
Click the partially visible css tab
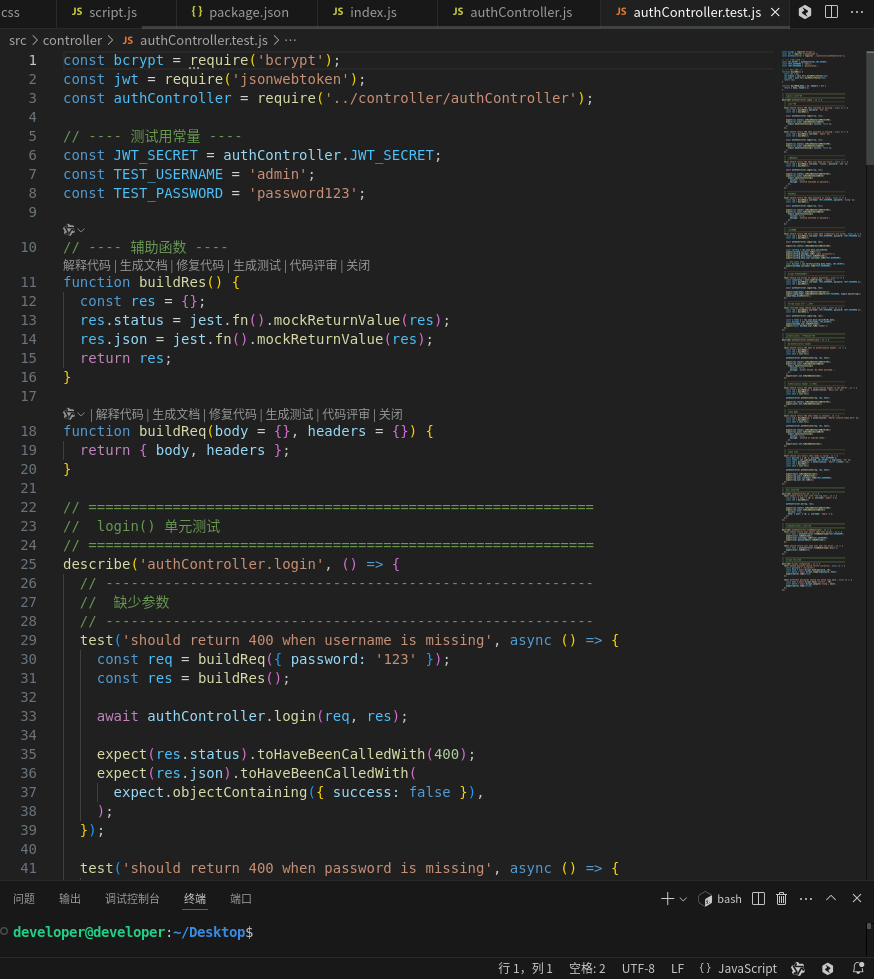click(x=10, y=12)
